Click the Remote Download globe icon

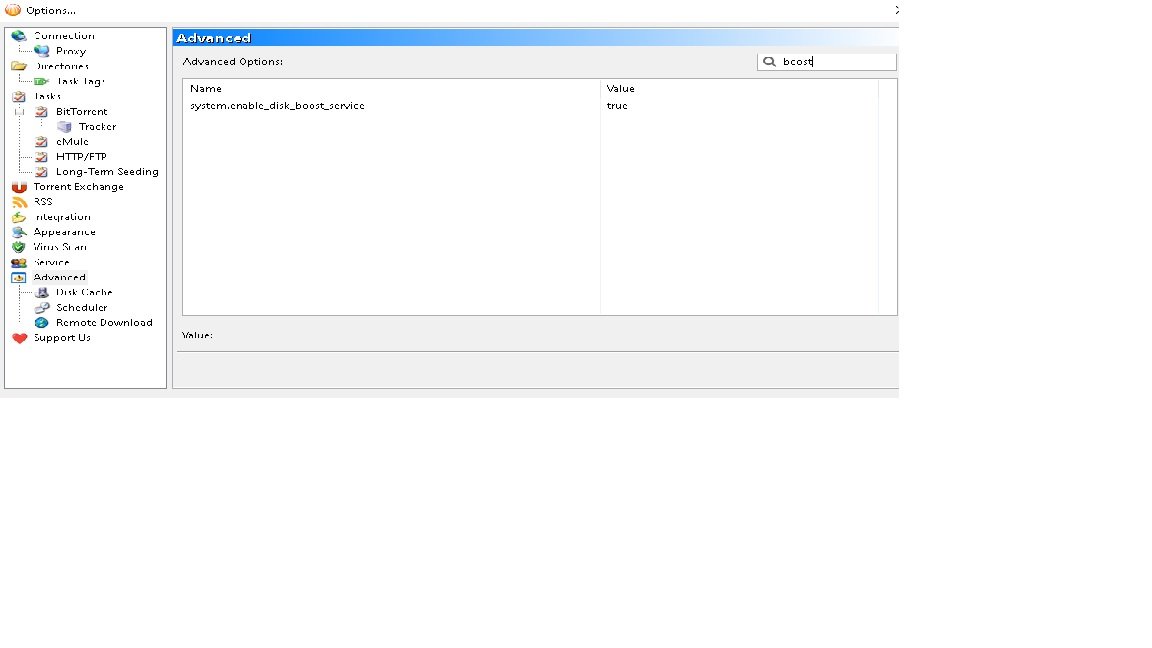[41, 323]
